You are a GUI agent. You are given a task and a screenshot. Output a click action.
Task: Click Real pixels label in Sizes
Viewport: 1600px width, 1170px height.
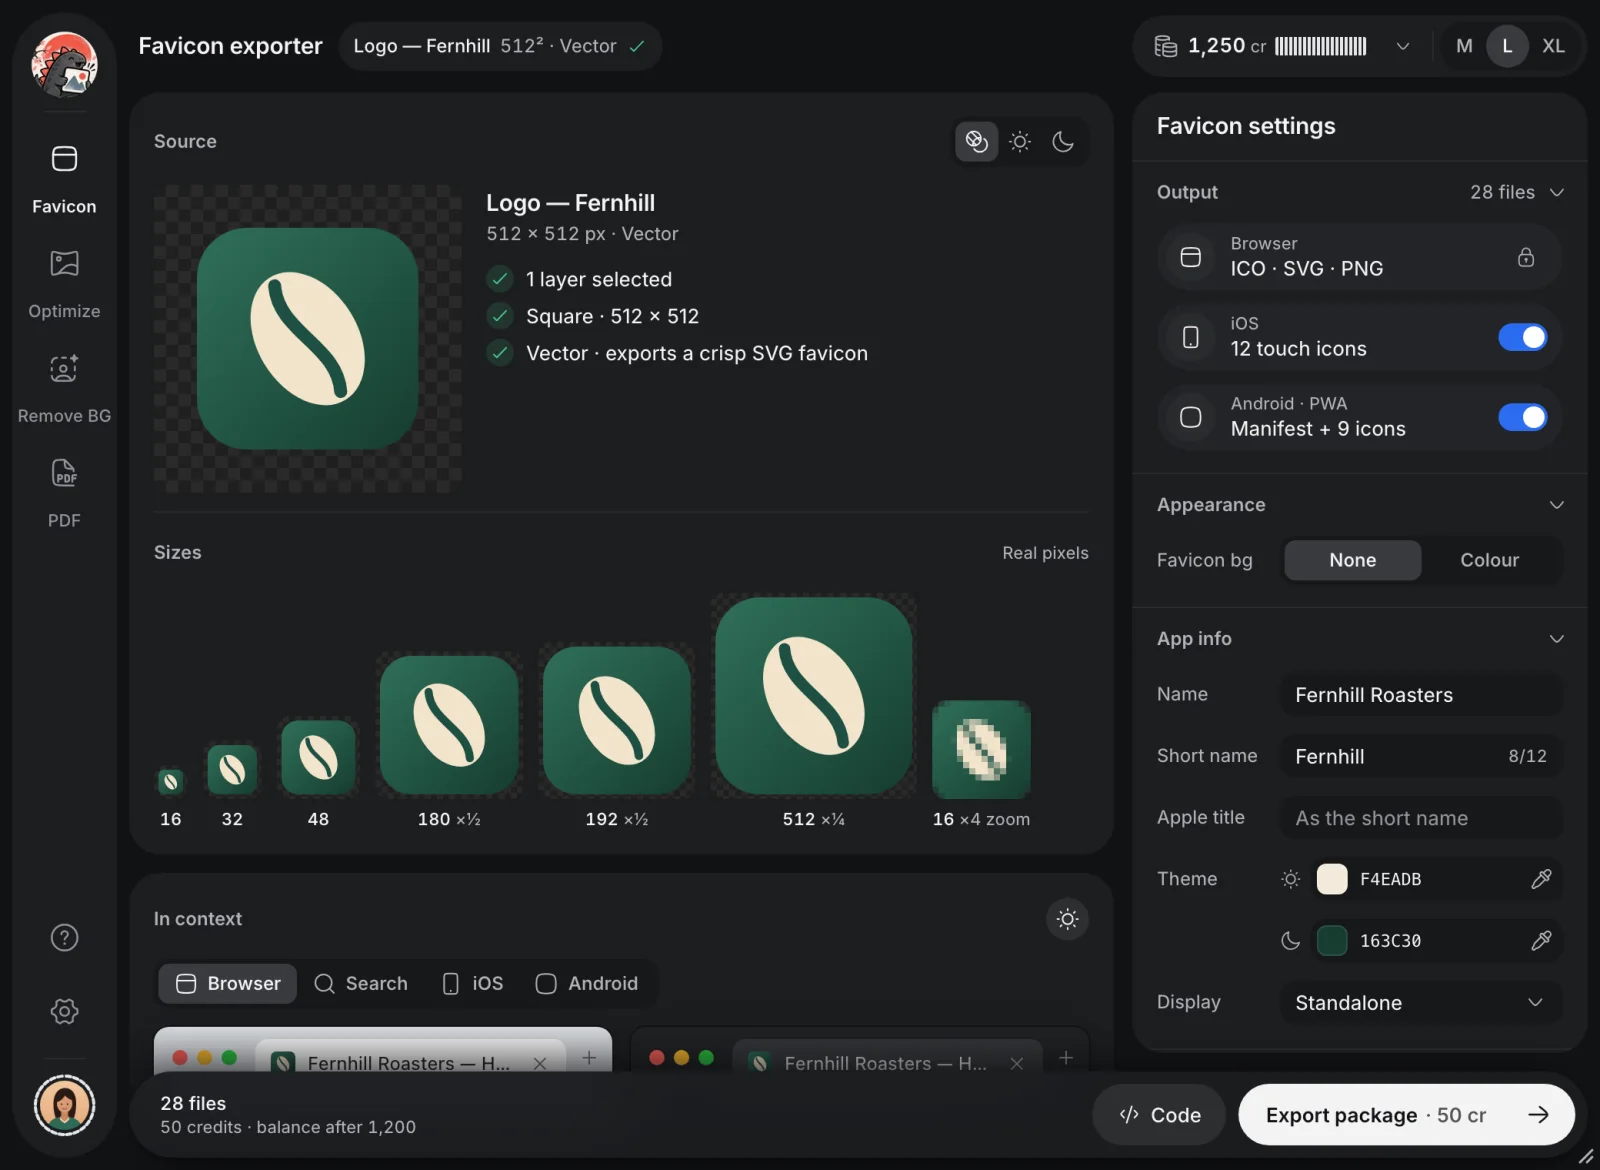(1045, 553)
